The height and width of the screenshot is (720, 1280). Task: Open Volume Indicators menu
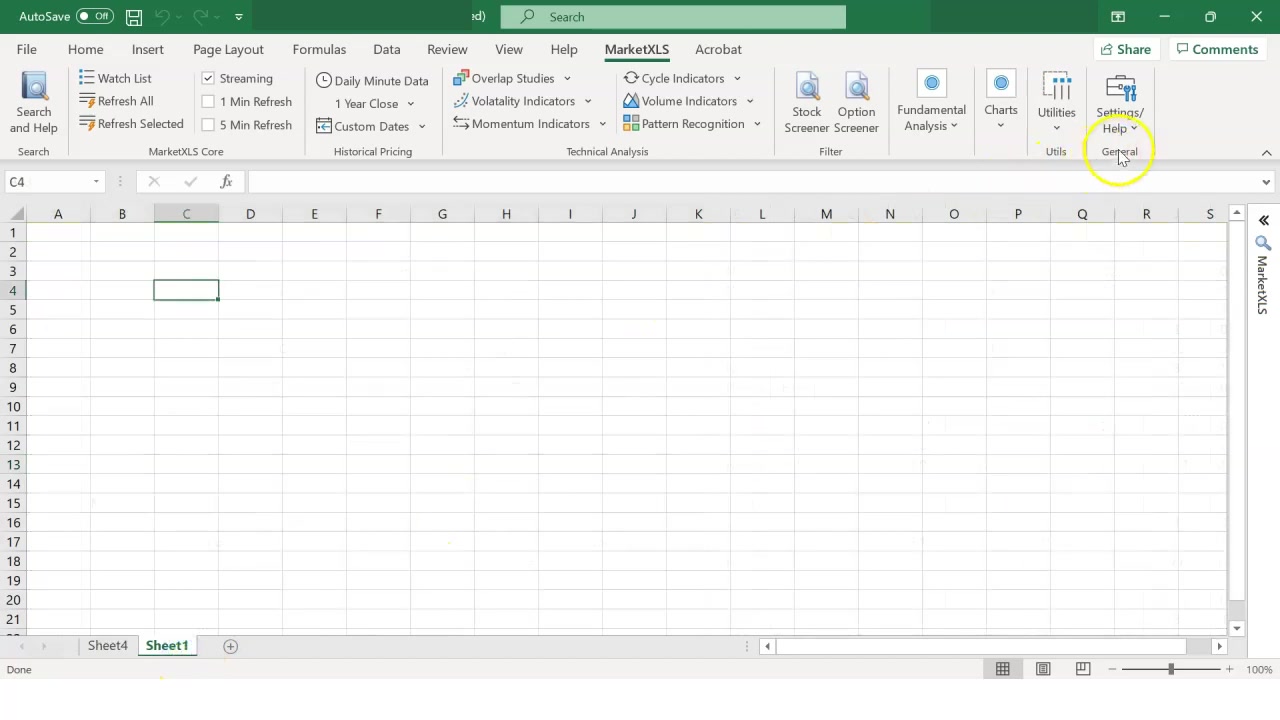(x=688, y=101)
